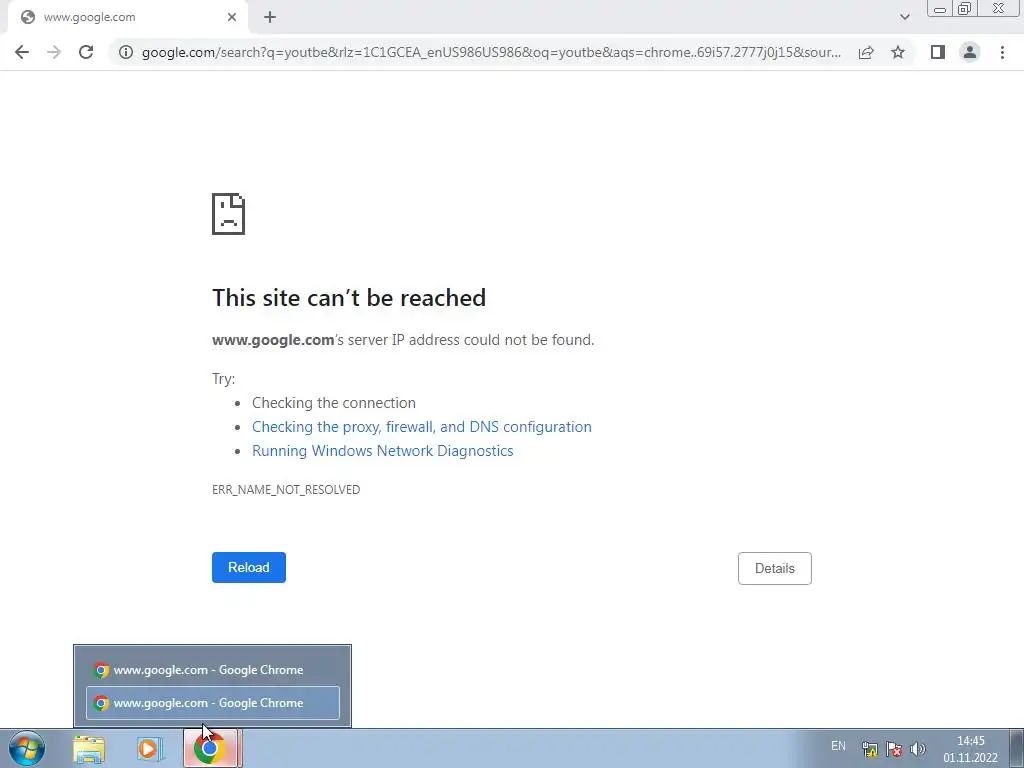The height and width of the screenshot is (768, 1024).
Task: Click the sad page error icon
Action: [x=229, y=214]
